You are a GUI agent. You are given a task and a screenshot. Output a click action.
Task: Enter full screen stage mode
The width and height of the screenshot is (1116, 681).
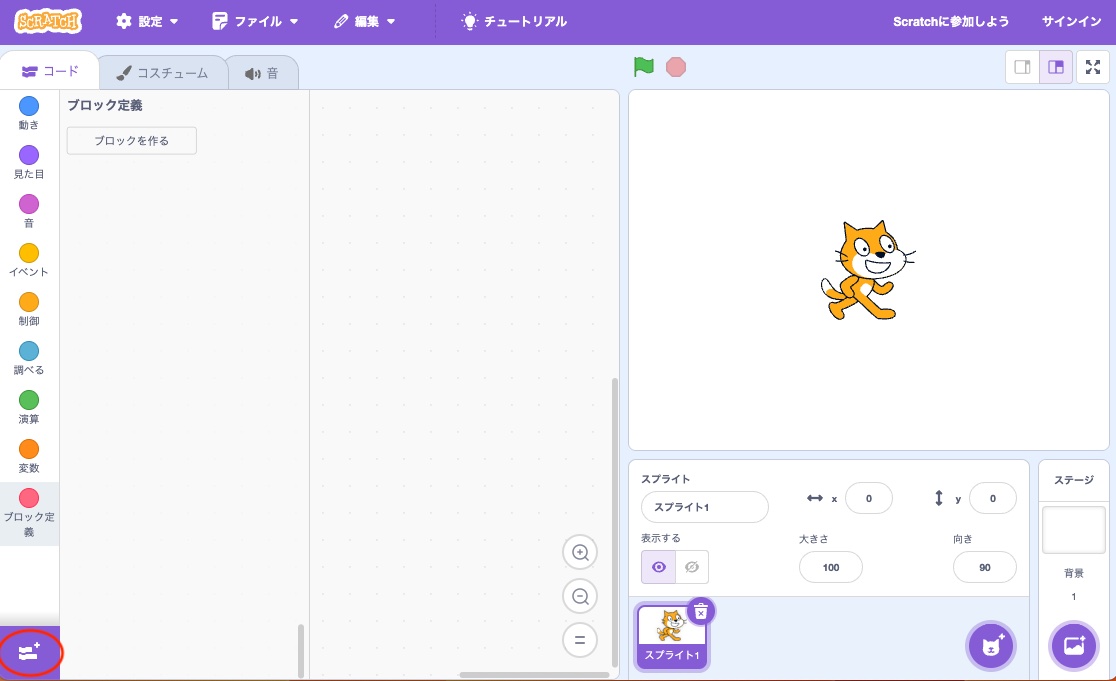[1093, 67]
